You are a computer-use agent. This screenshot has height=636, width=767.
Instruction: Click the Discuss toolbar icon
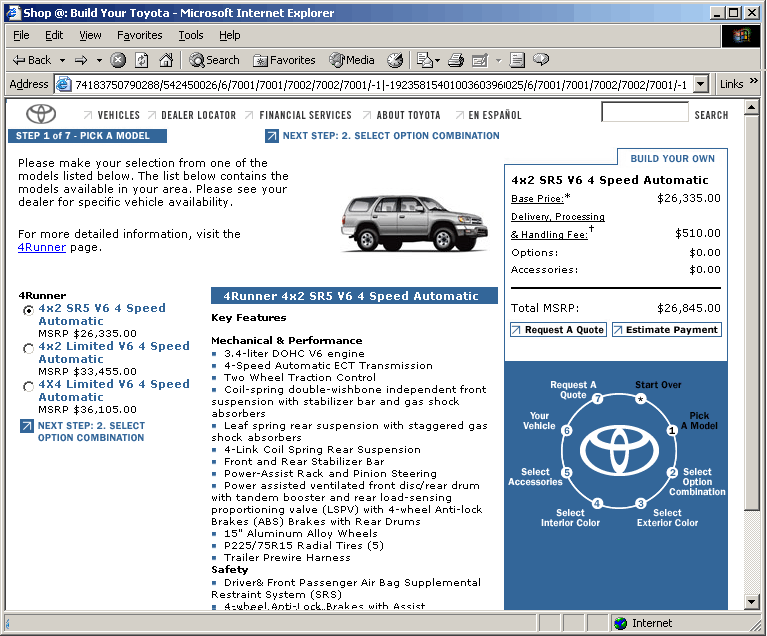click(517, 60)
